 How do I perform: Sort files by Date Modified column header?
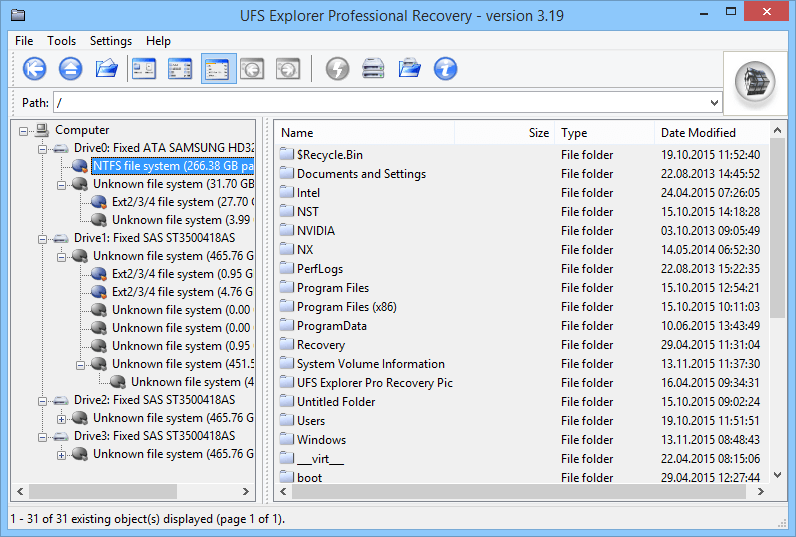[697, 132]
